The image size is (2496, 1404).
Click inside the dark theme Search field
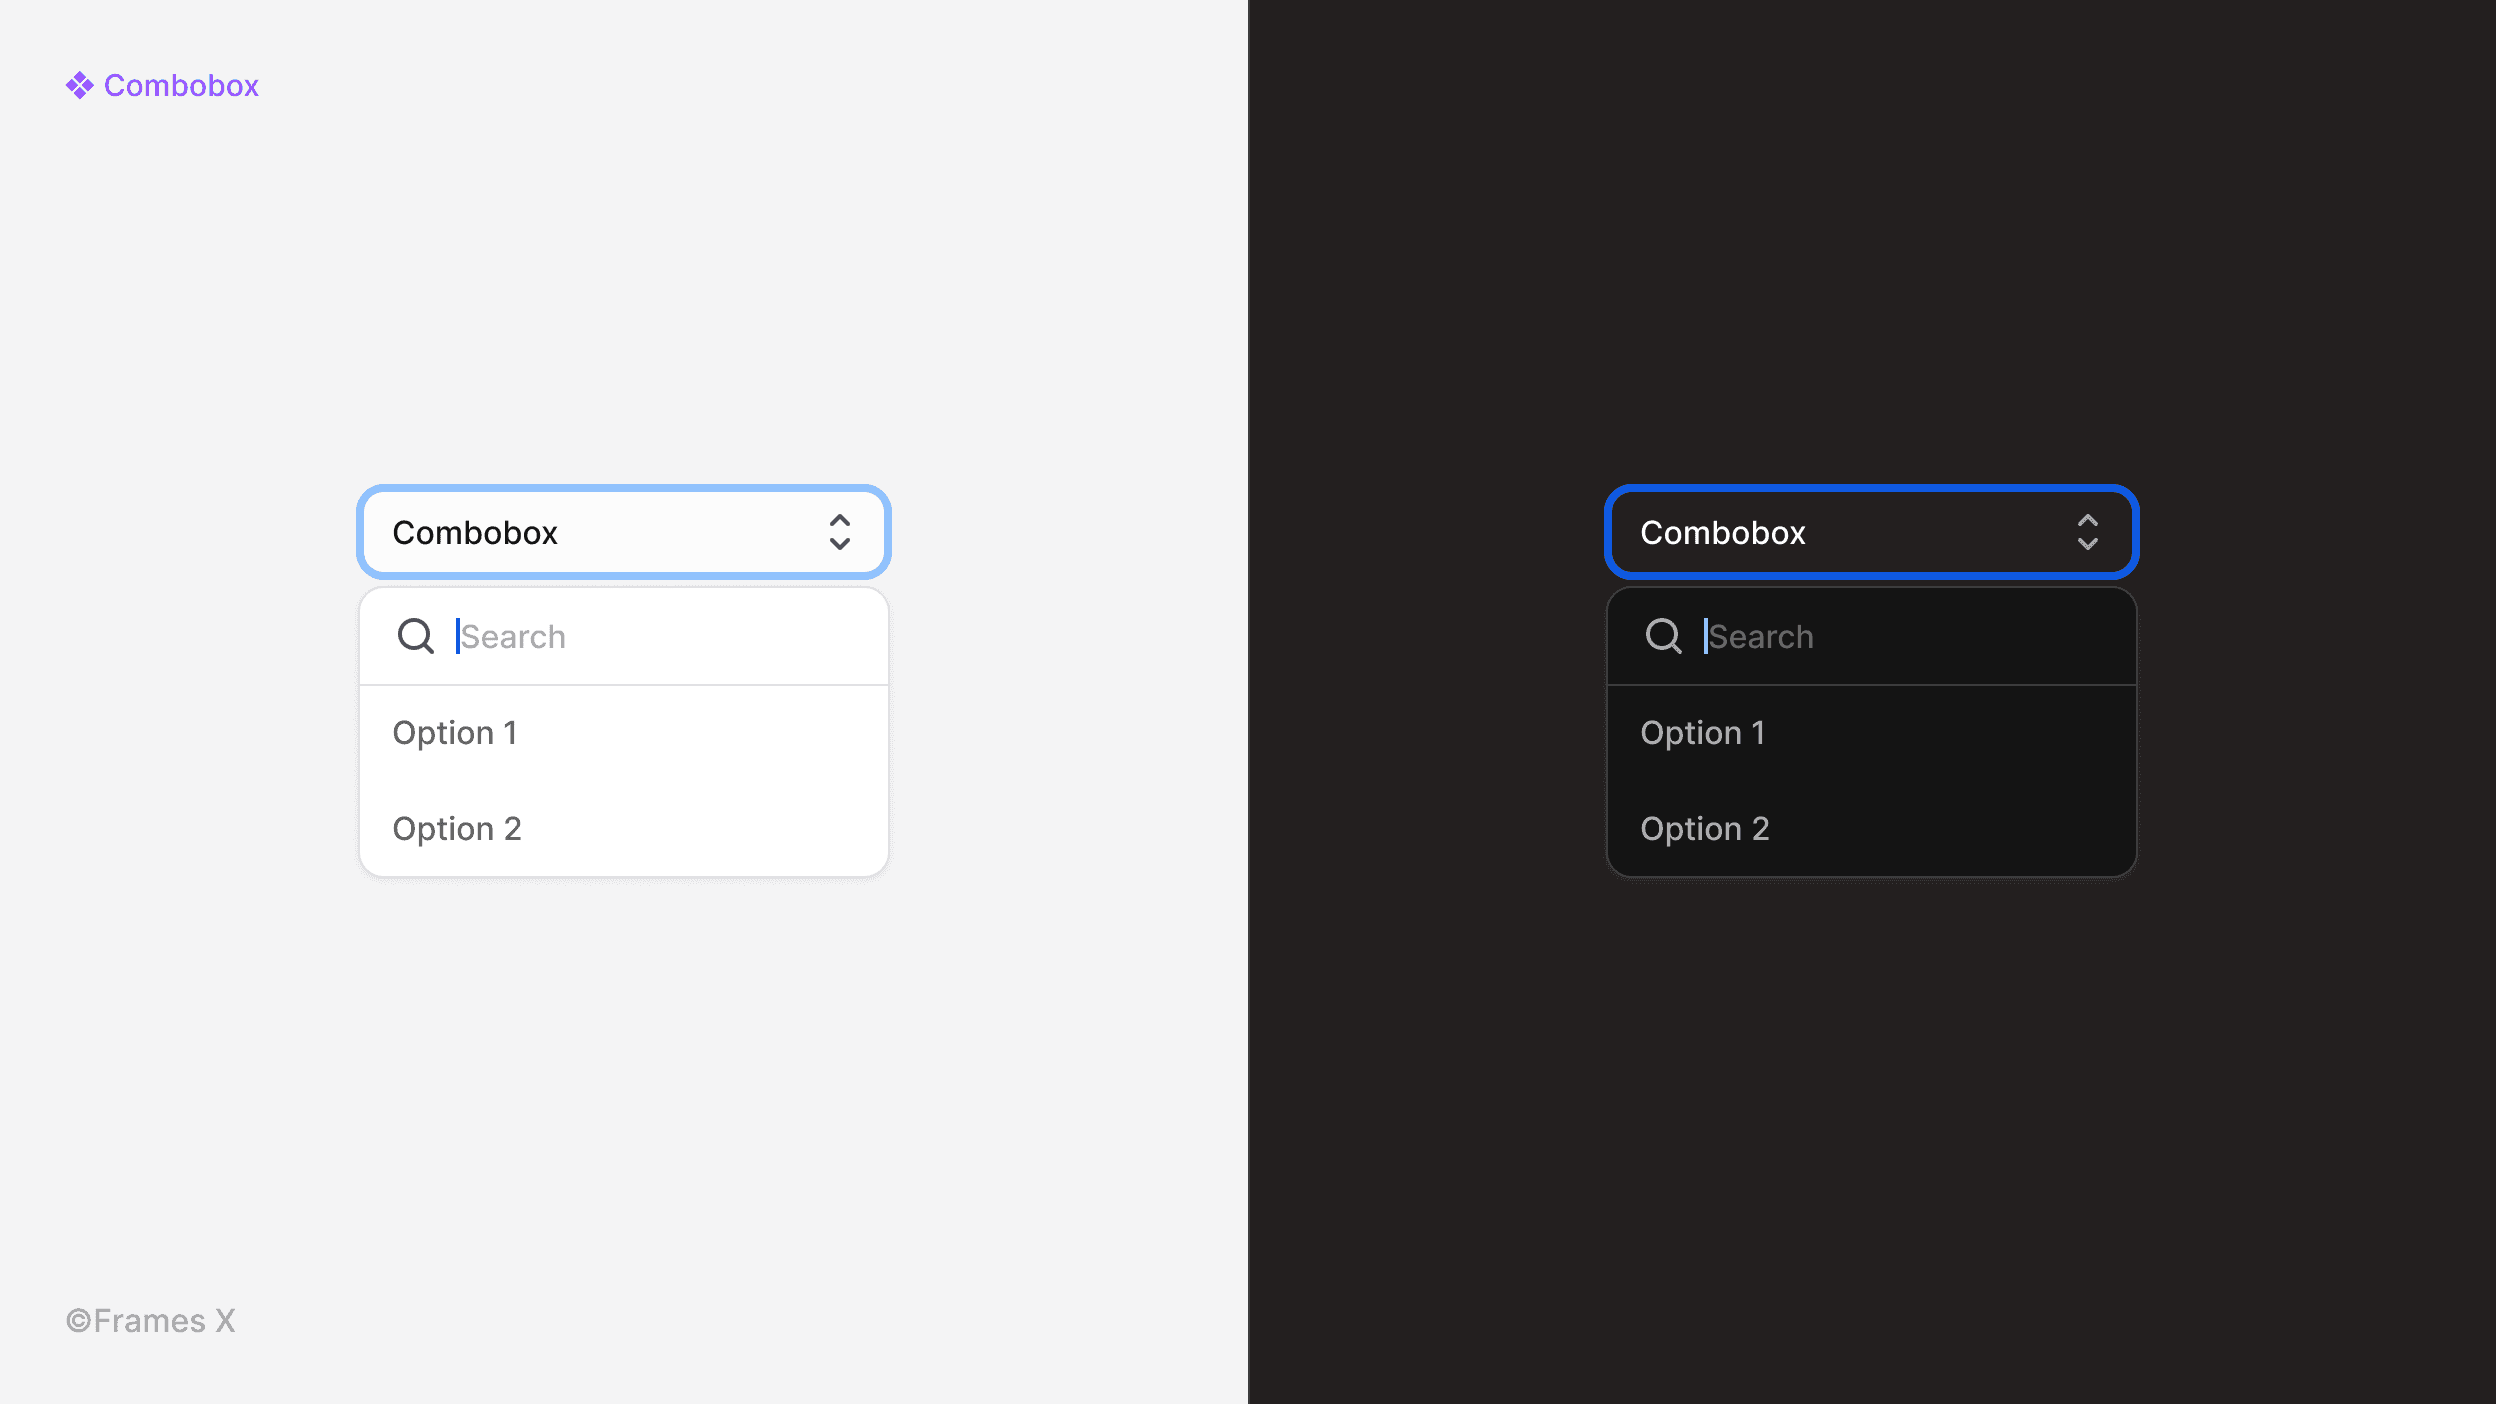coord(1850,636)
